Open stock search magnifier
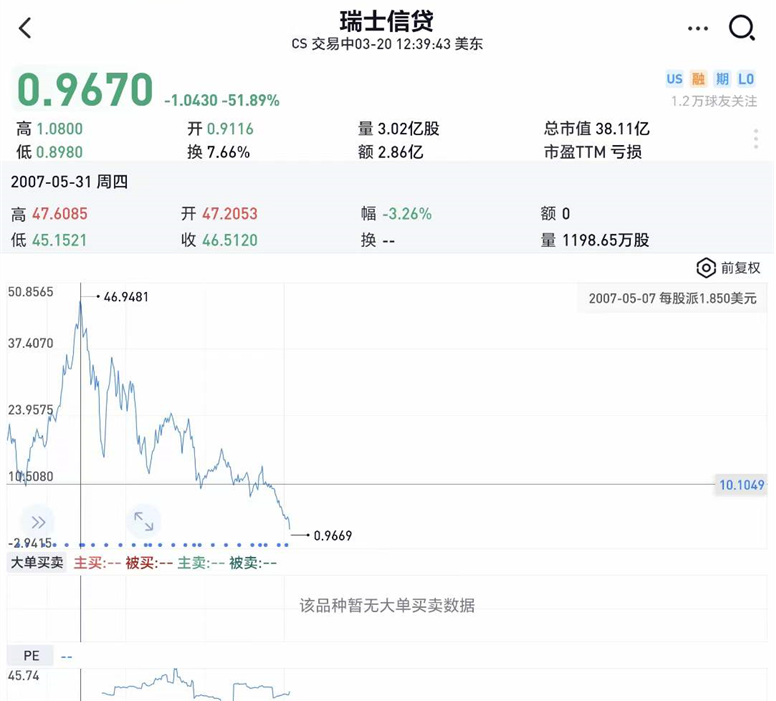 click(742, 28)
